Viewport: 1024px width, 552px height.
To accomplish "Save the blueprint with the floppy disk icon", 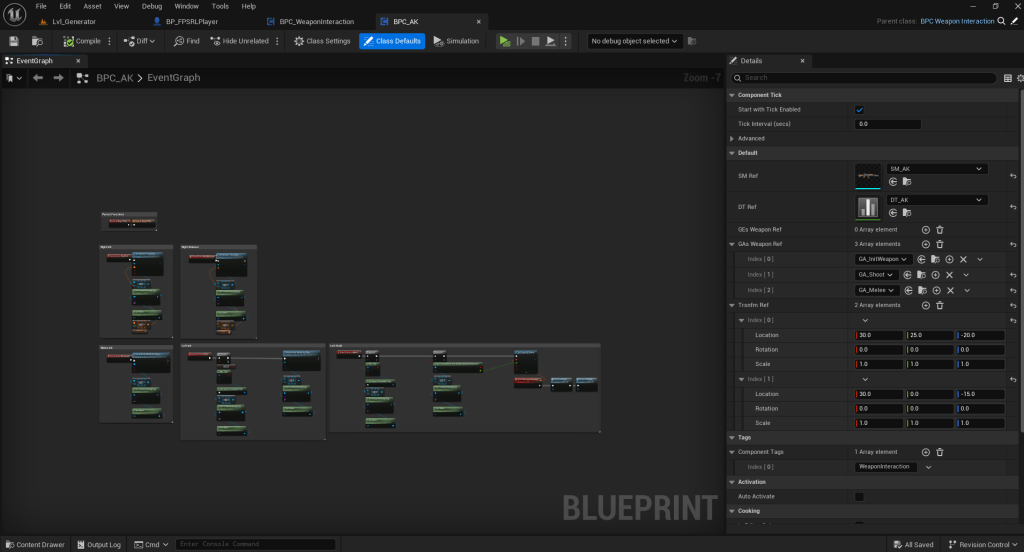I will pyautogui.click(x=14, y=41).
